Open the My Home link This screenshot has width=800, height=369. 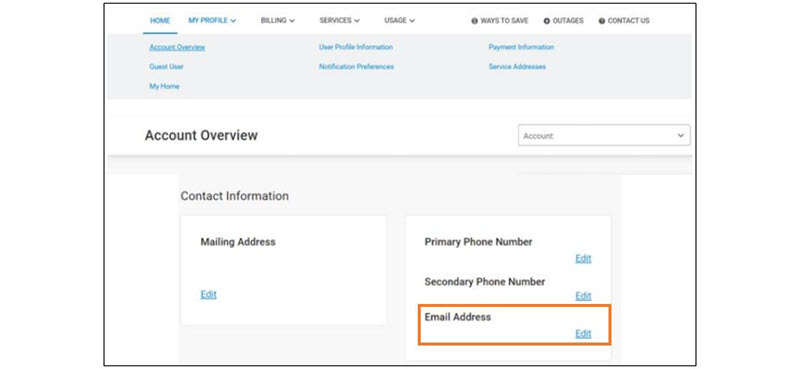coord(164,87)
